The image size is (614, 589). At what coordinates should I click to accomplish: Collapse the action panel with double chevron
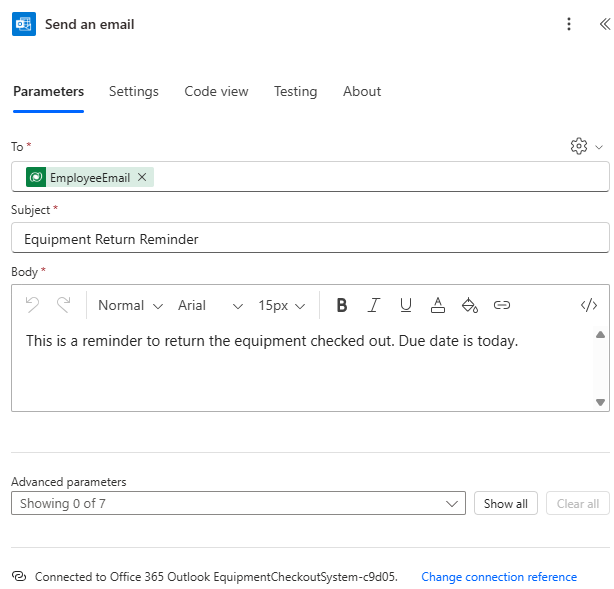click(x=605, y=24)
